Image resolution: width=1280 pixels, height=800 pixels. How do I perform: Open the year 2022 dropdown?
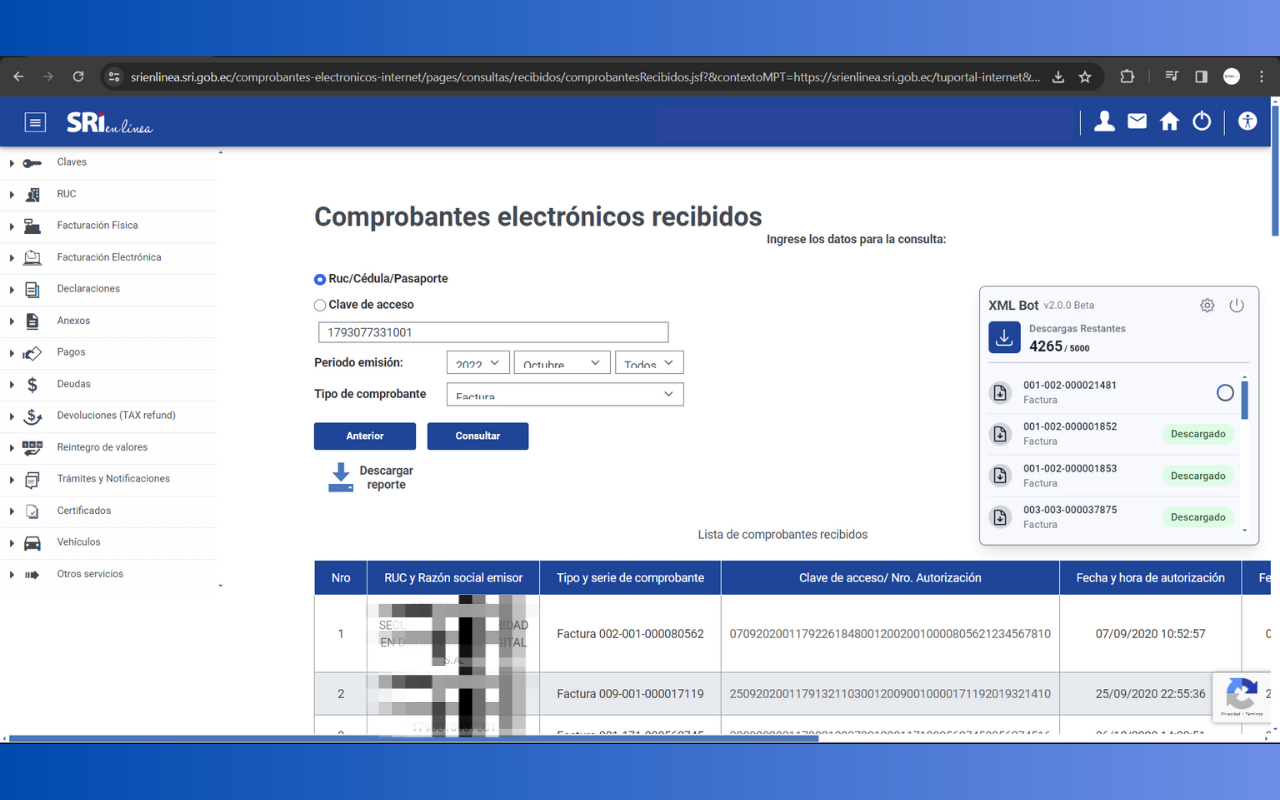pos(478,363)
